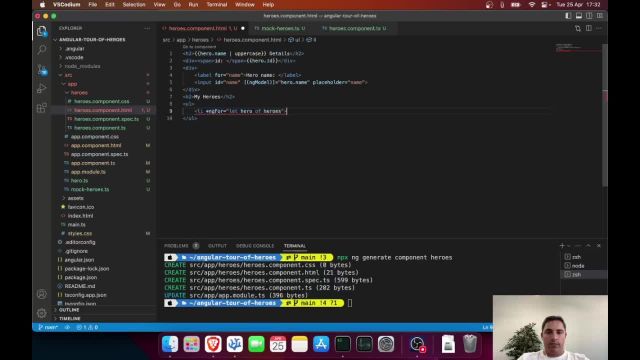Open Brave browser from the Dock
640x360 pixels.
click(213, 344)
